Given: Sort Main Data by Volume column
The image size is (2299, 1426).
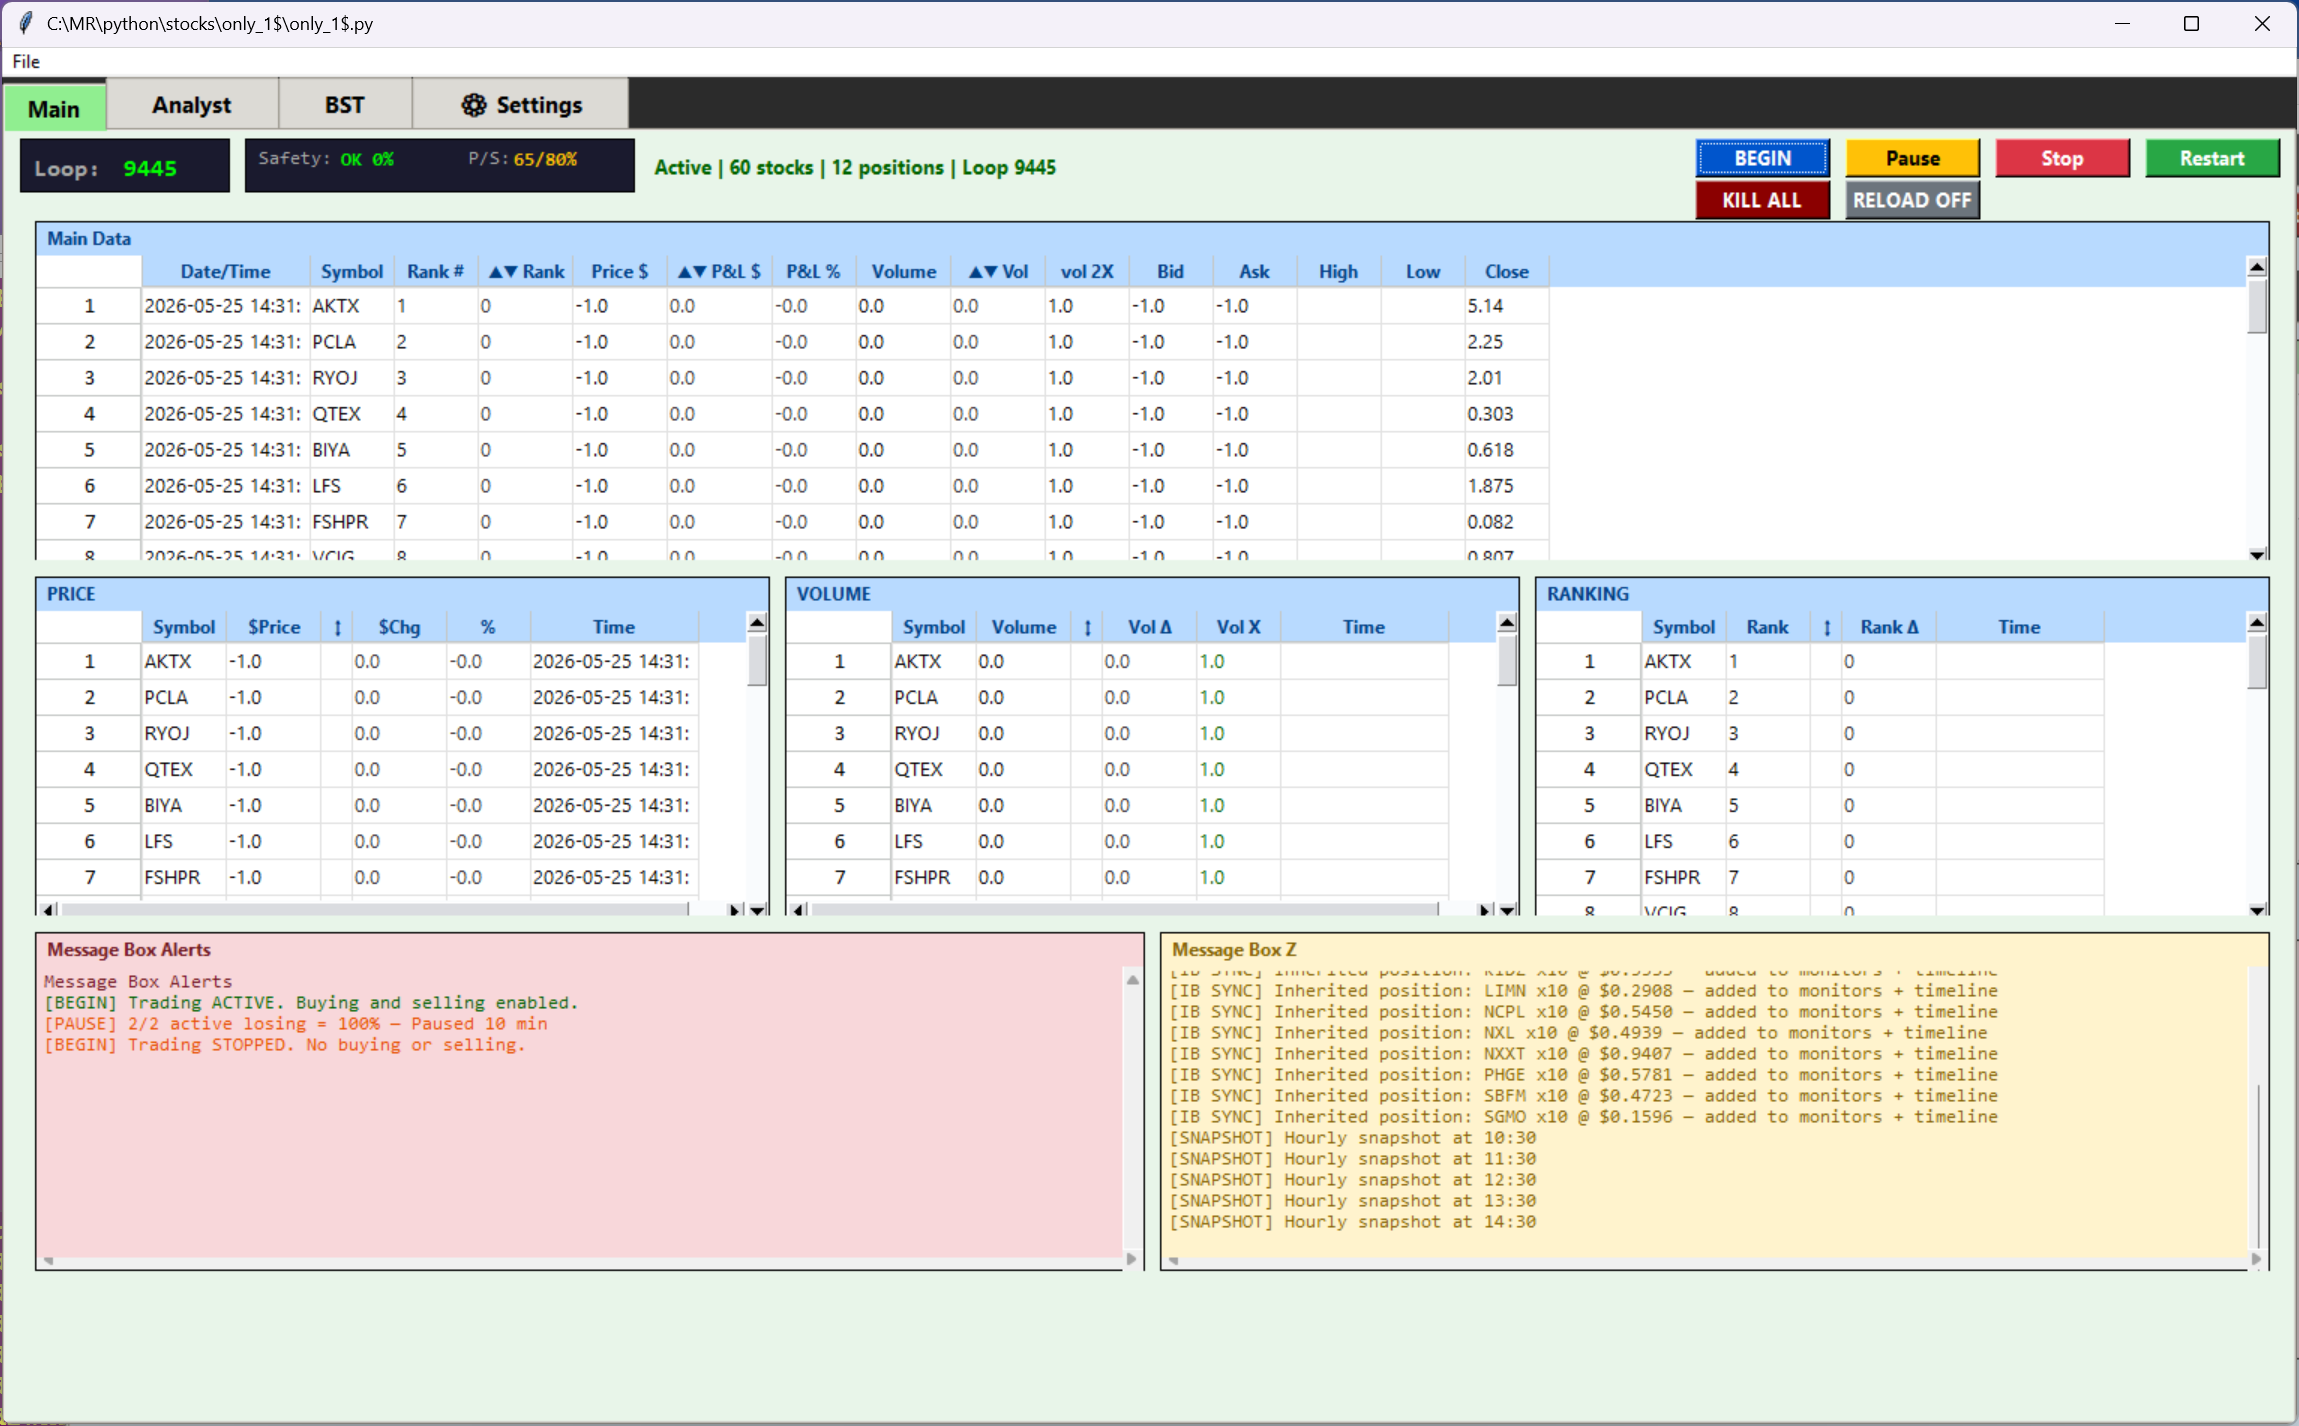Looking at the screenshot, I should 903,271.
